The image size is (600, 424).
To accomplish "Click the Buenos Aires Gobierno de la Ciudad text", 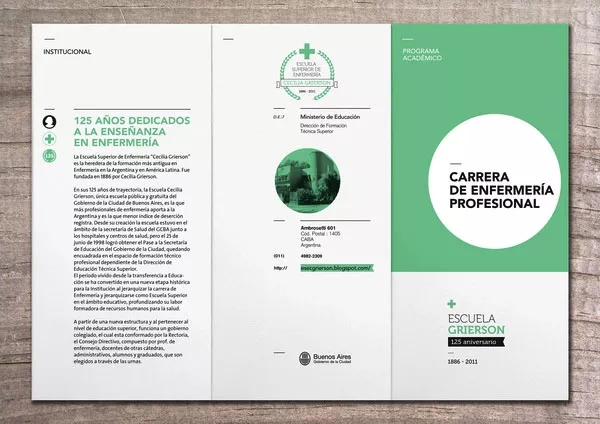I will click(x=332, y=359).
